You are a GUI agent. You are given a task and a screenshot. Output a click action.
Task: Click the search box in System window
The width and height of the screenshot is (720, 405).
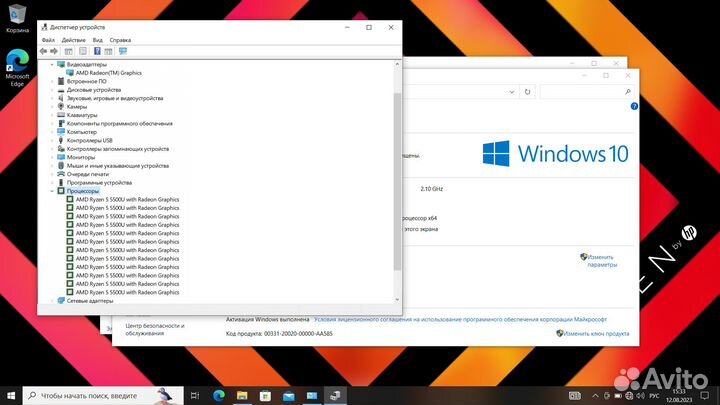point(587,92)
